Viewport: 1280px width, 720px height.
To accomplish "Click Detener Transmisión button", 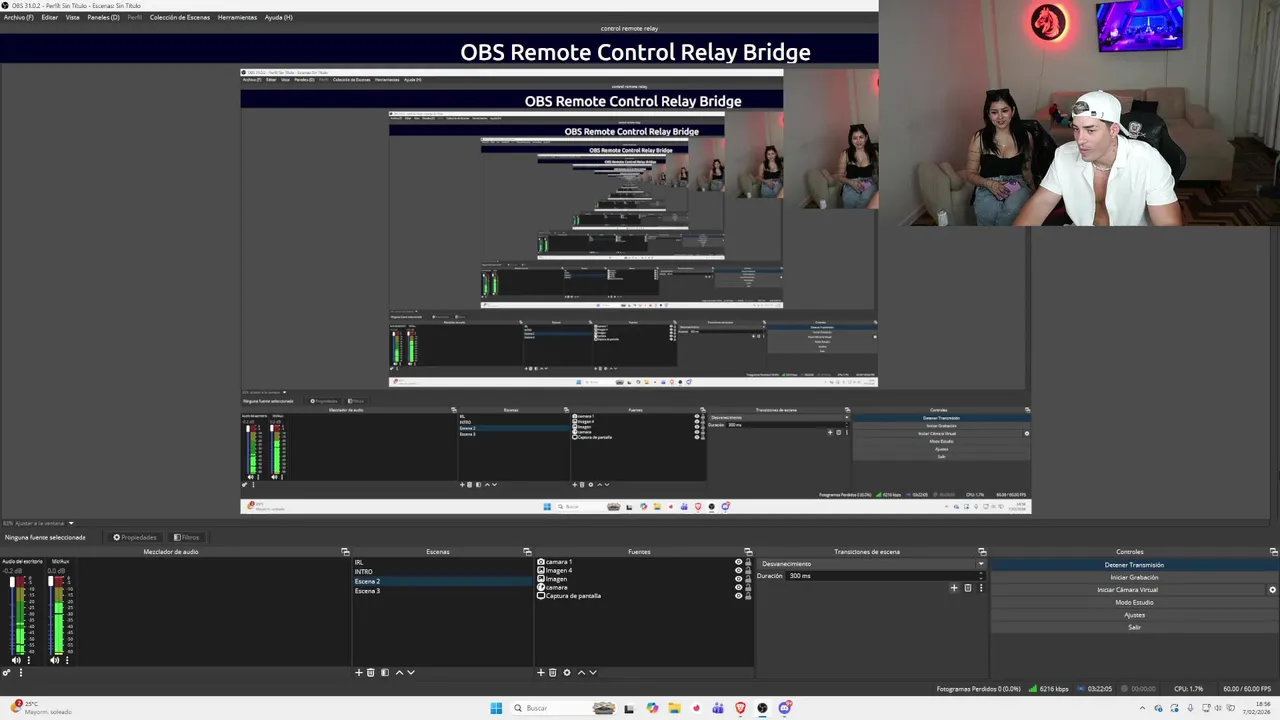I will [x=1134, y=565].
